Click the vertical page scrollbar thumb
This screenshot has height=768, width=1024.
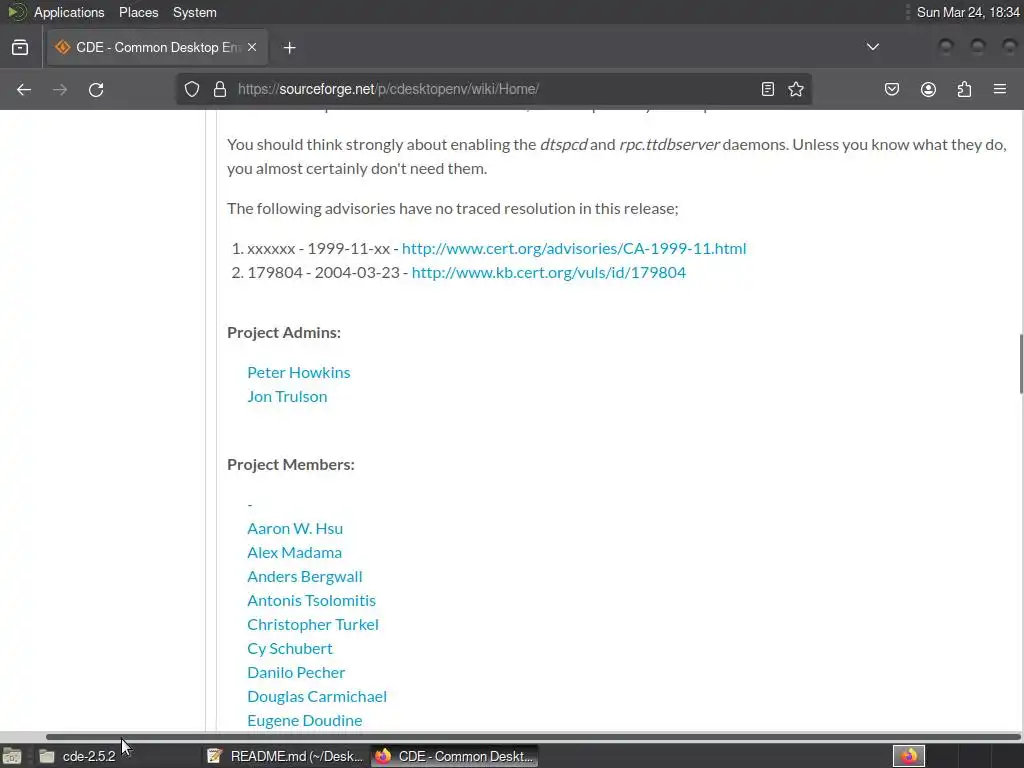(1021, 364)
